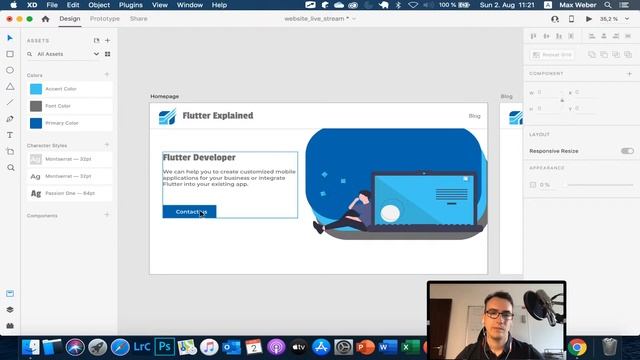640x360 pixels.
Task: Choose the first Montserrat 32pt style
Action: coord(69,159)
